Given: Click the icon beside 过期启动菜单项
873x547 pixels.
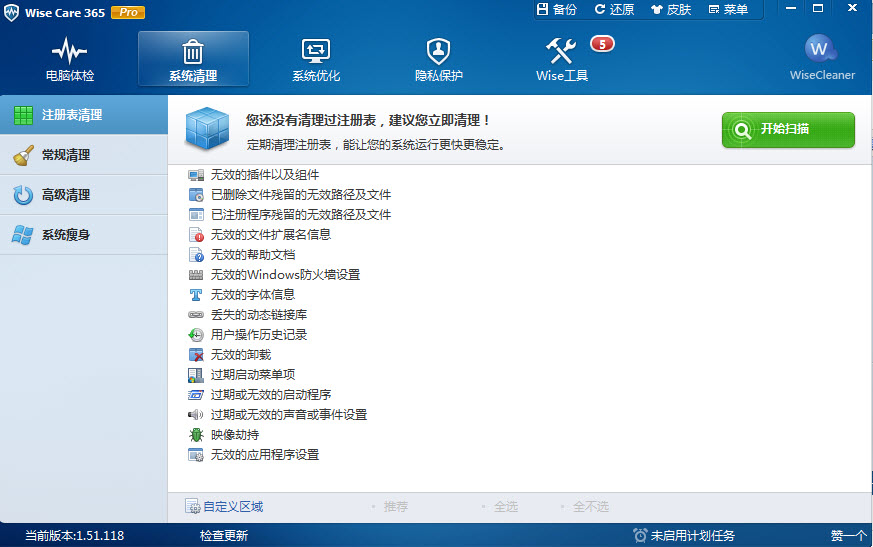Looking at the screenshot, I should coord(196,375).
